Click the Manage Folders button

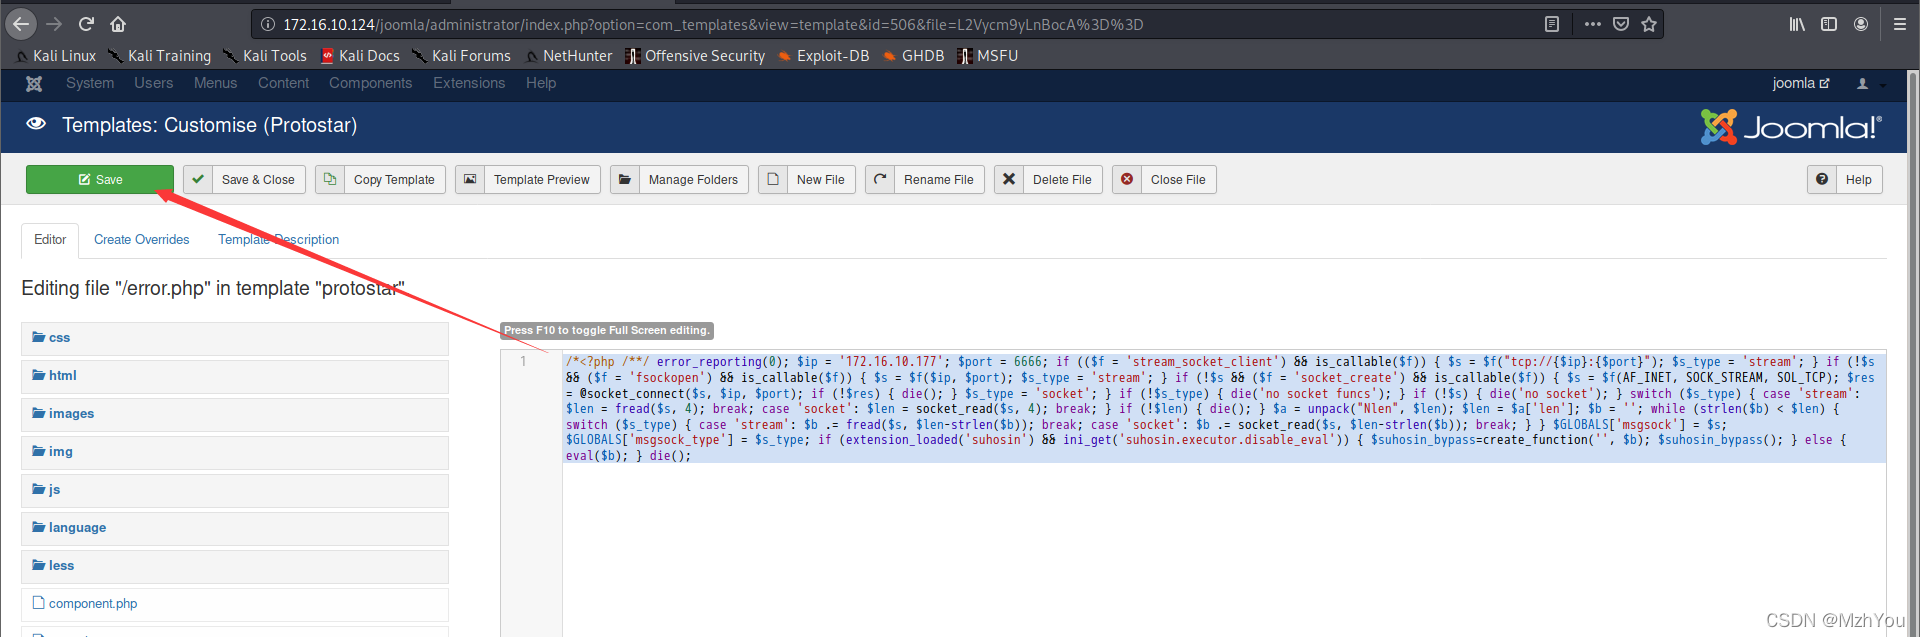point(679,180)
